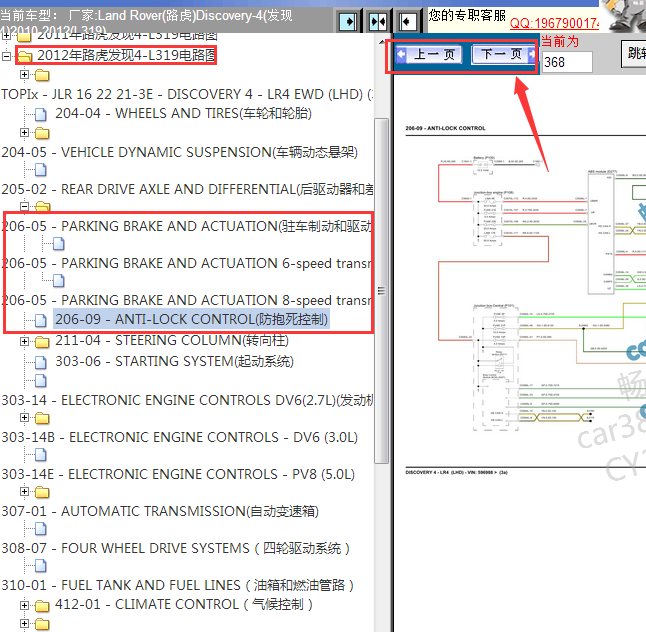Expand the 211-04 STEERING COLUMN folder
646x632 pixels.
click(x=24, y=342)
